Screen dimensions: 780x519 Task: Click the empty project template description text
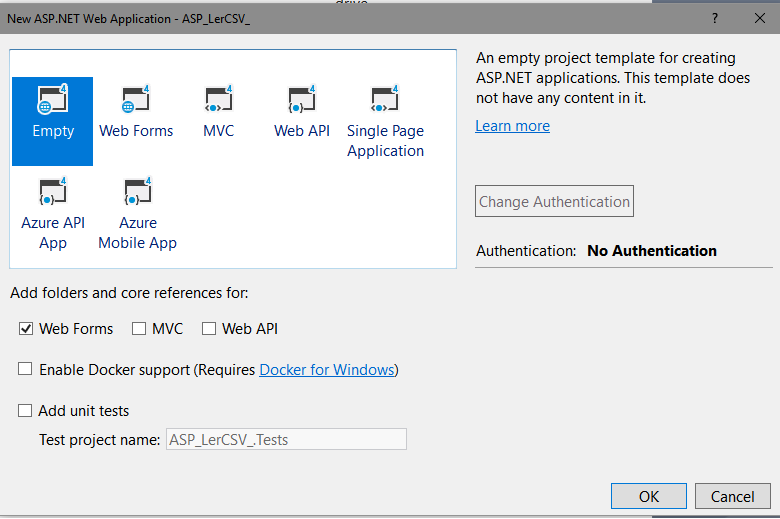point(613,78)
